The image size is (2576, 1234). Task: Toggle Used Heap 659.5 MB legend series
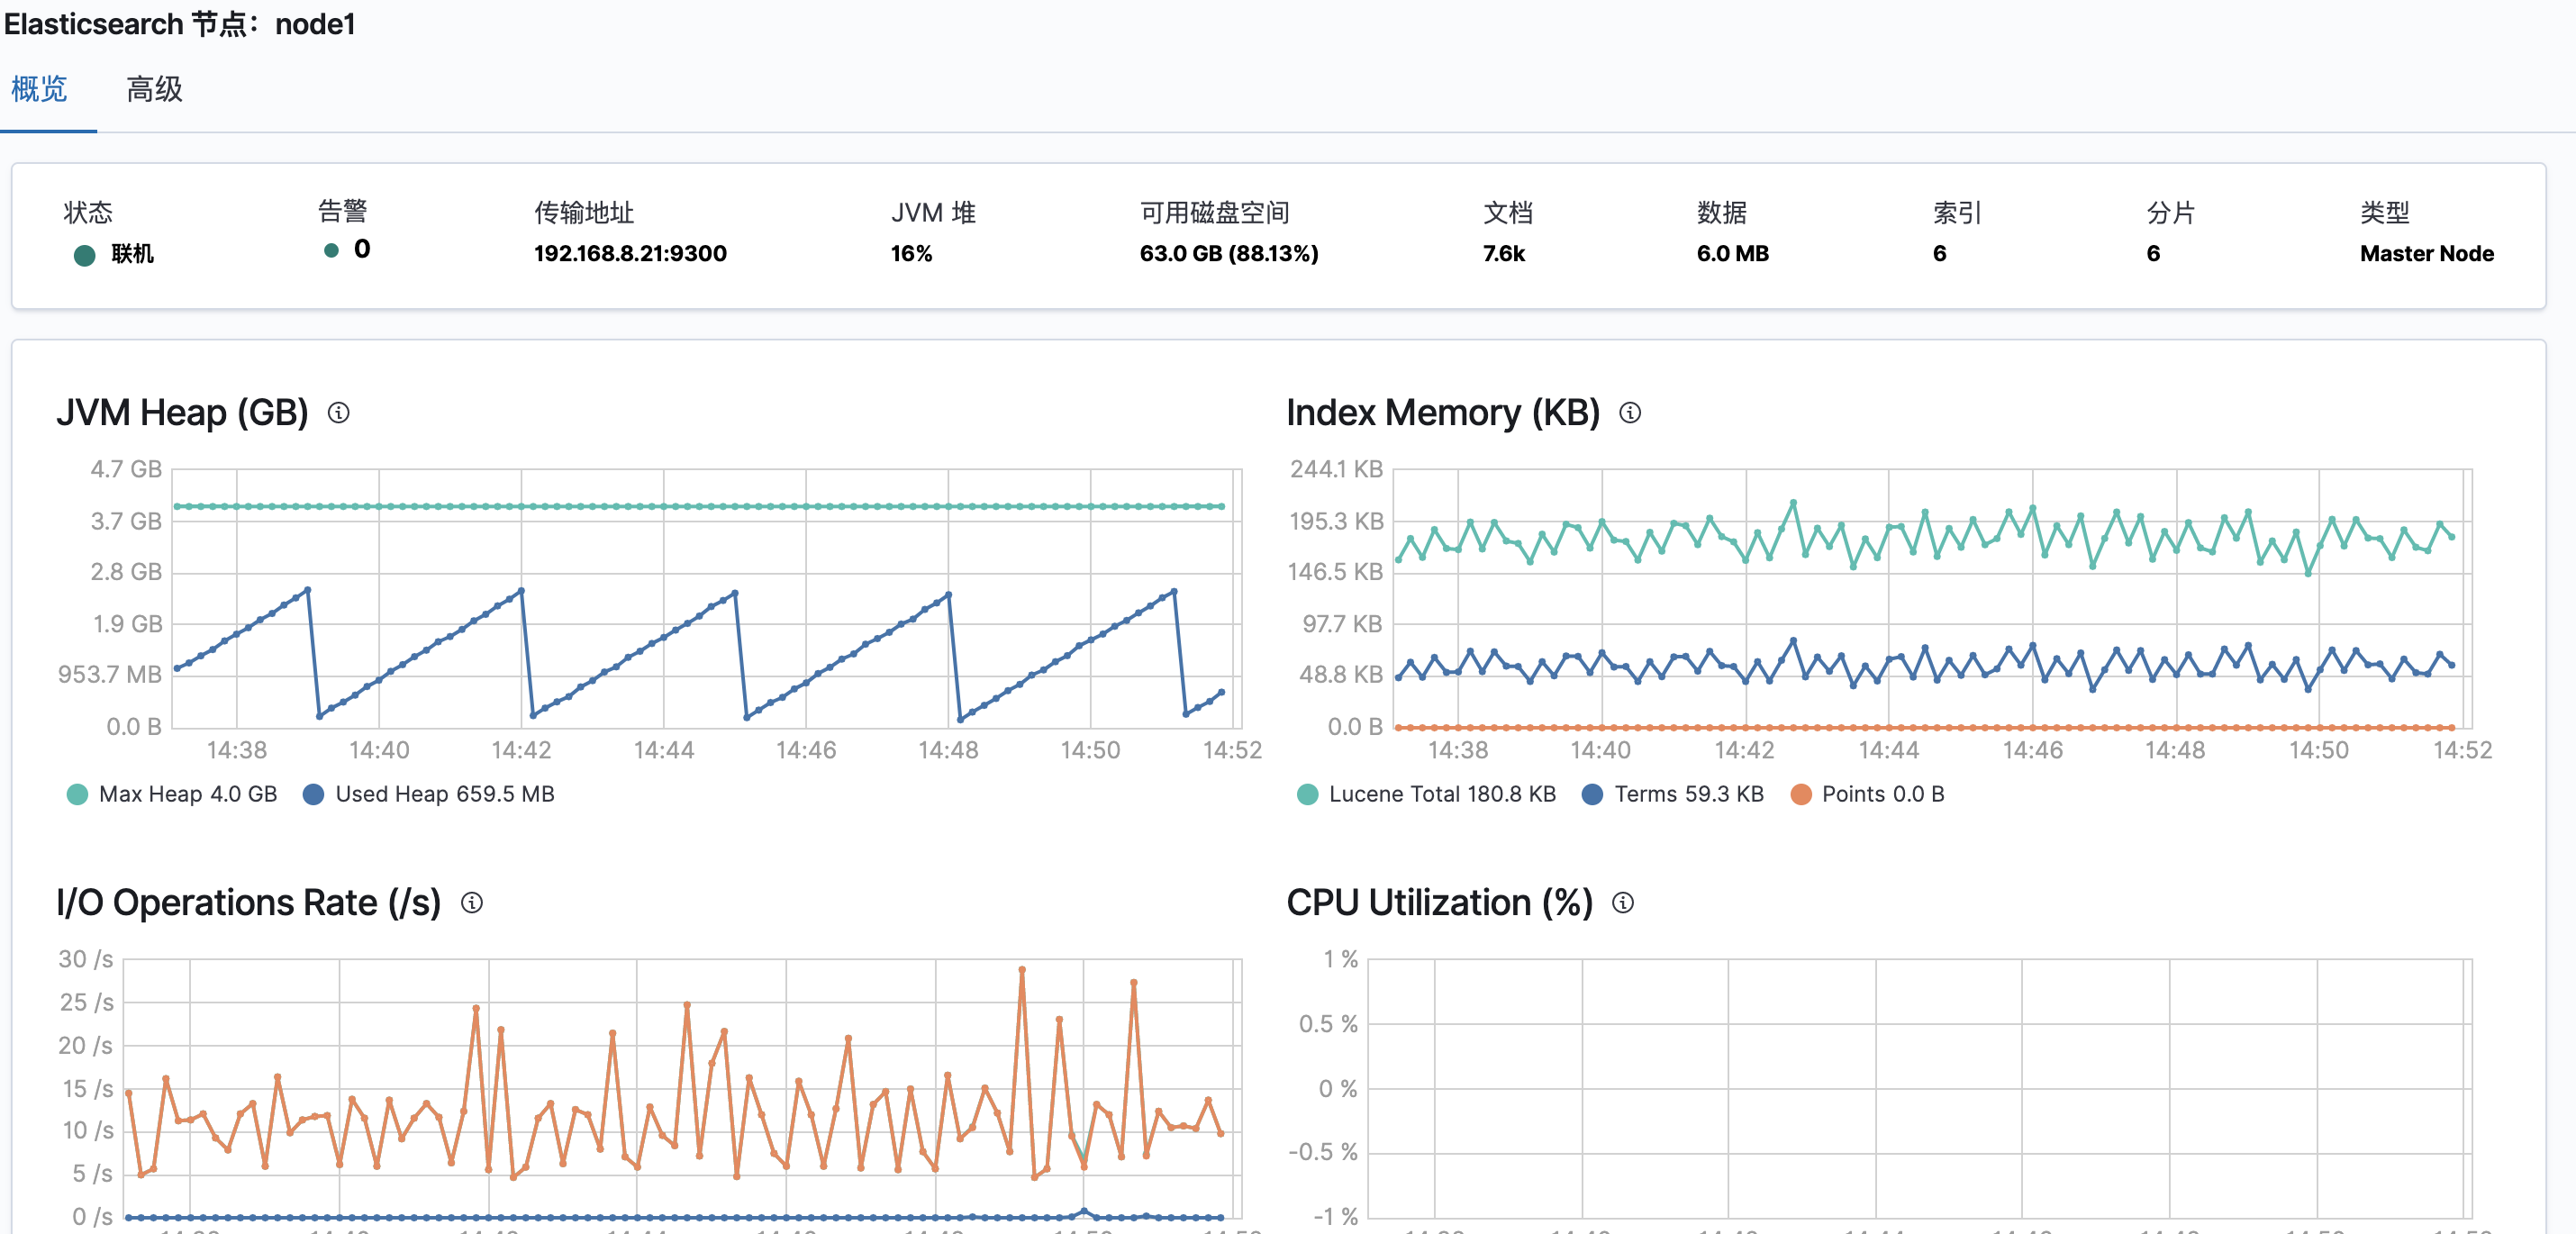click(444, 794)
